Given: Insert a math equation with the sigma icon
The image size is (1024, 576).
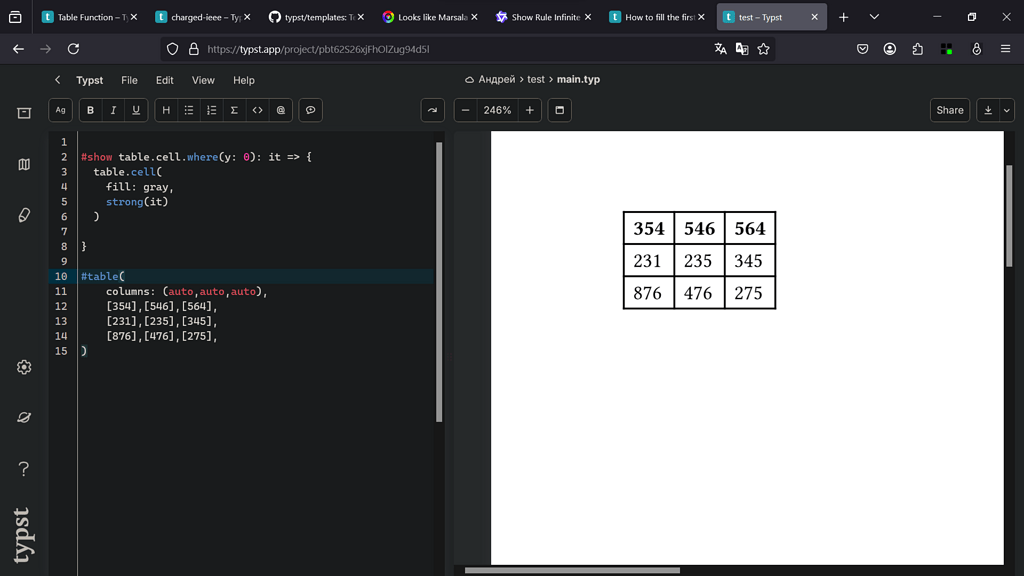Looking at the screenshot, I should [233, 110].
